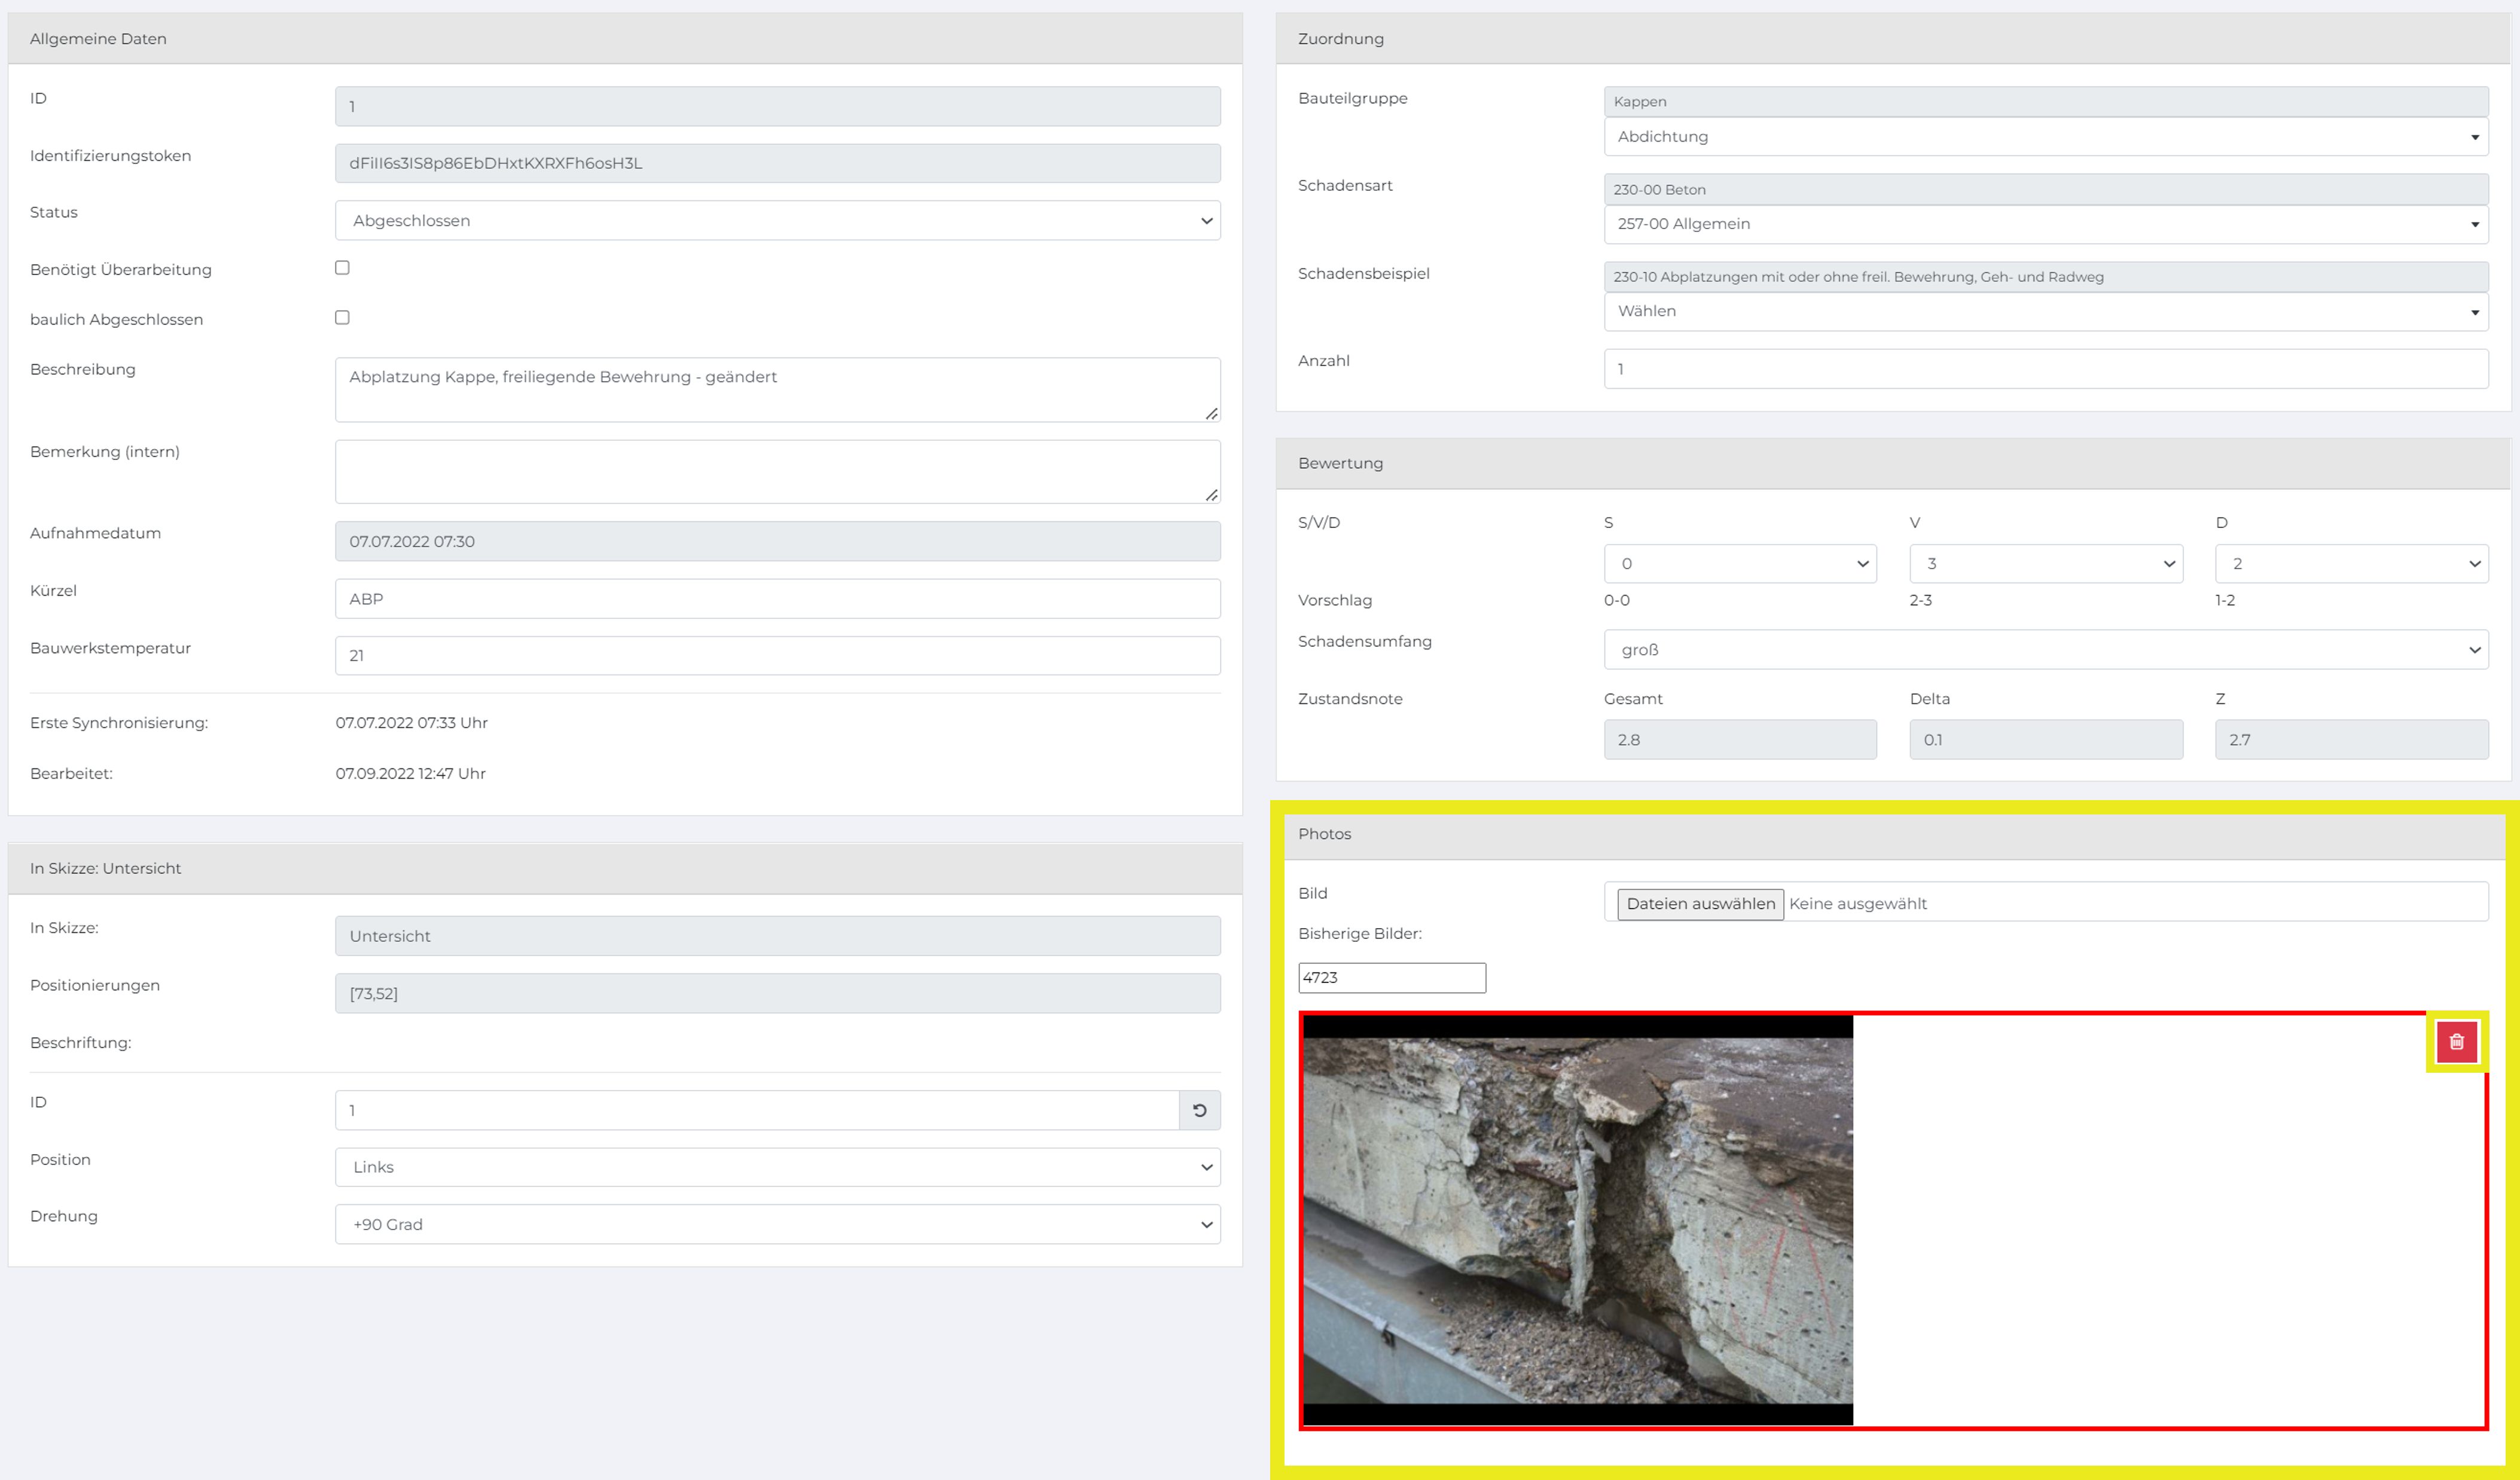Open the Position dropdown showing Links
This screenshot has height=1480, width=2520.
pyautogui.click(x=777, y=1167)
